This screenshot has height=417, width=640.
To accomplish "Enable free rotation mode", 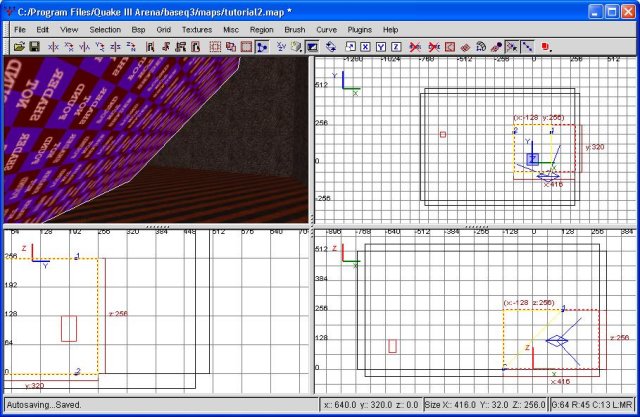I will click(x=331, y=47).
